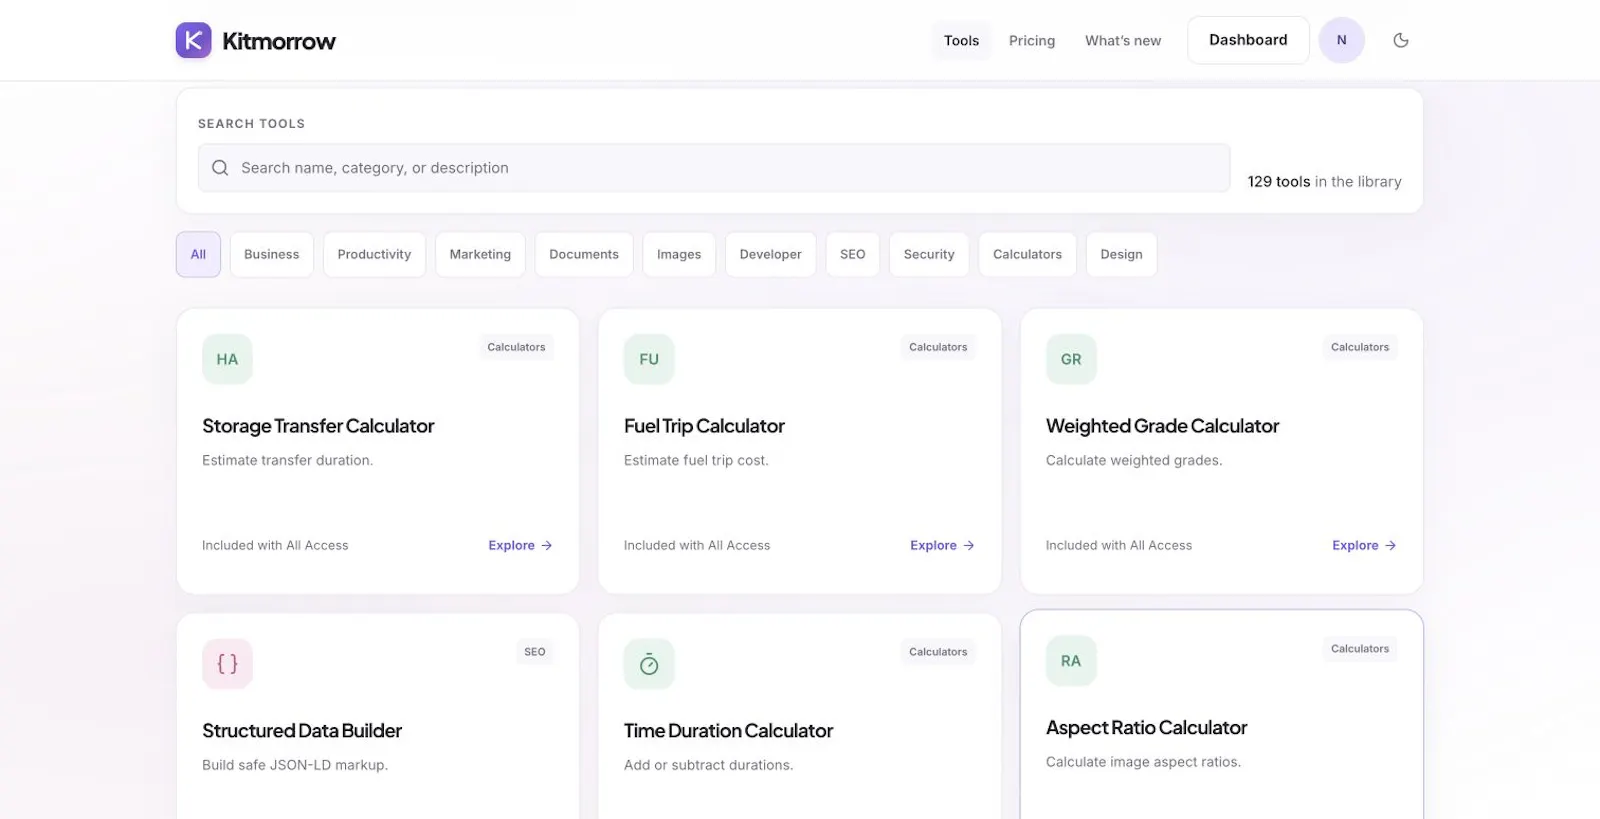
Task: Click the braces icon on Structured Data Builder
Action: [227, 664]
